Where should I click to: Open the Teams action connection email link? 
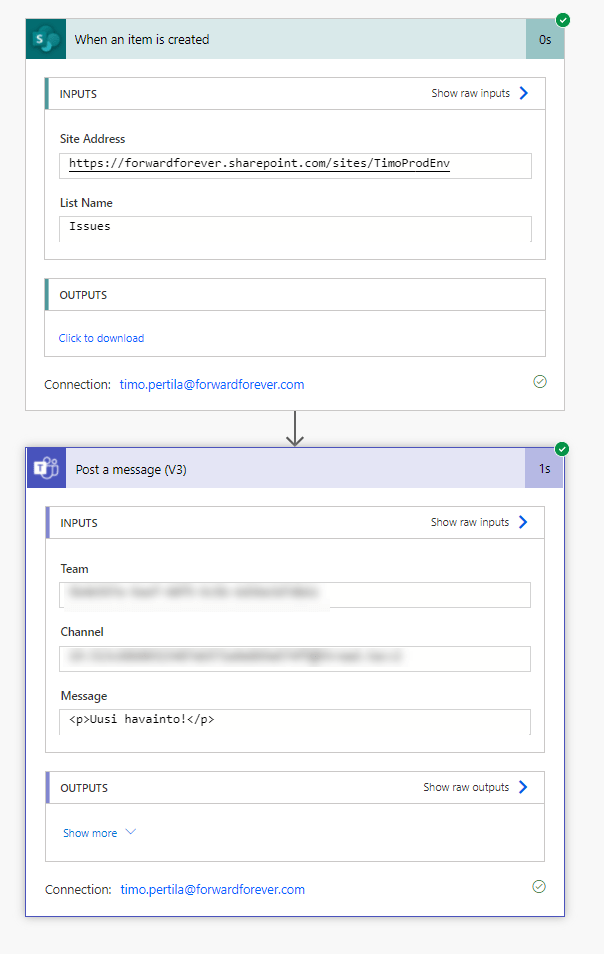tap(212, 889)
